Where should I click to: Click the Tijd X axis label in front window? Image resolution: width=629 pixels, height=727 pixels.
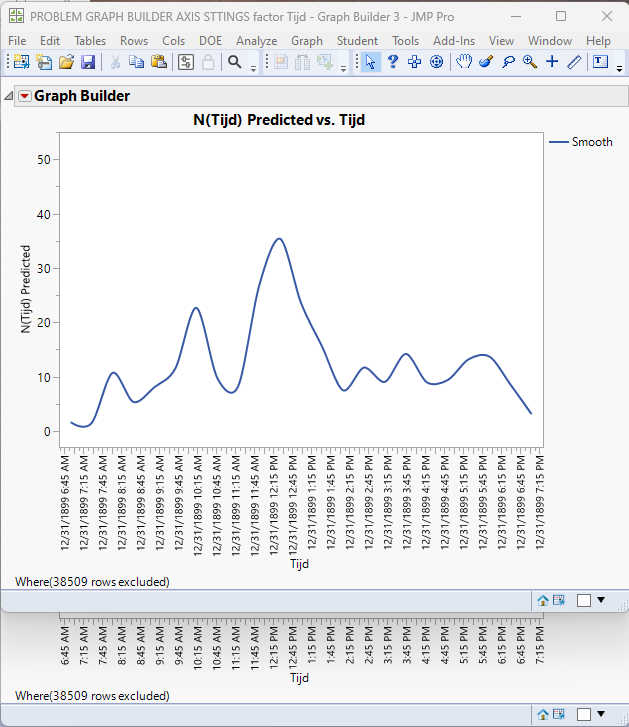[x=299, y=564]
